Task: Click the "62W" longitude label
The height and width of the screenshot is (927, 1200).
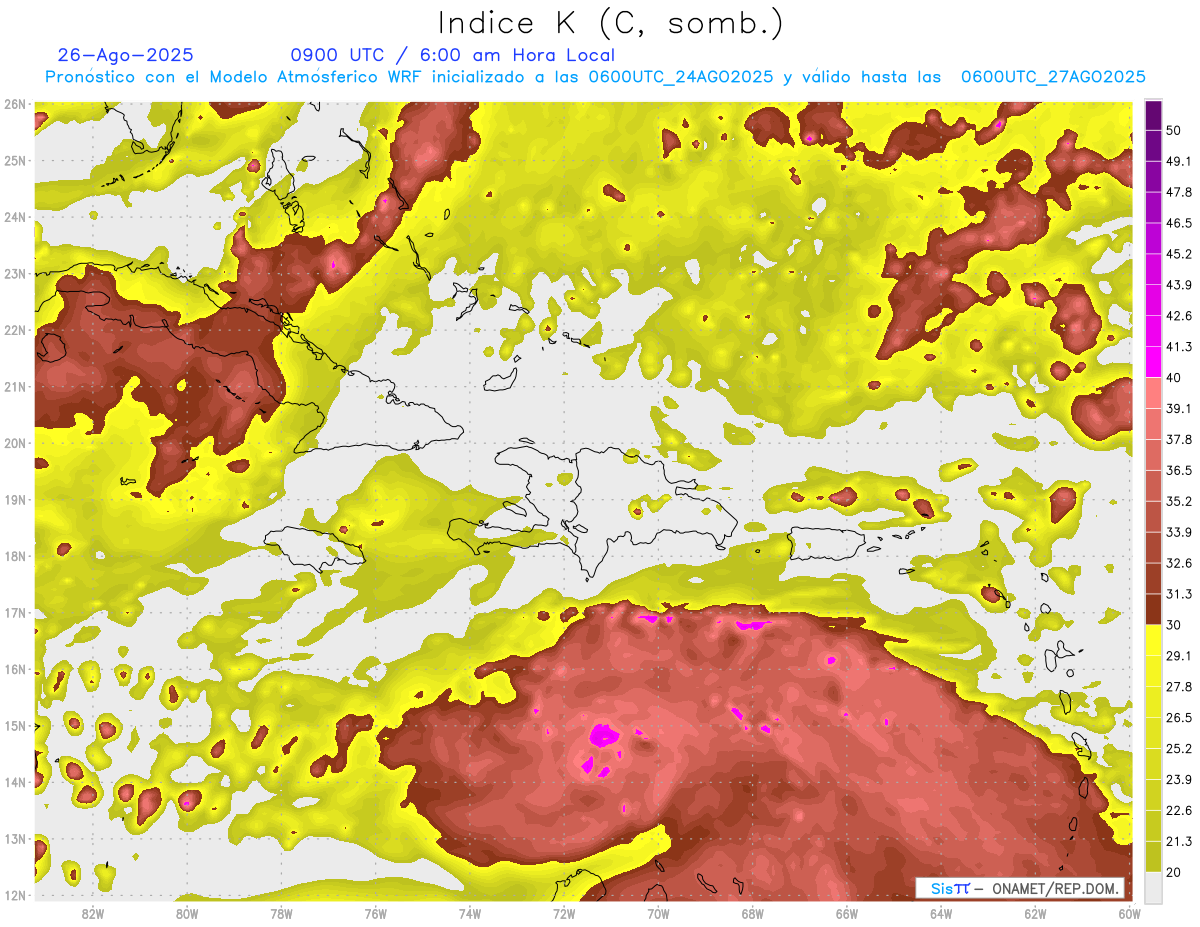Action: pyautogui.click(x=1035, y=913)
